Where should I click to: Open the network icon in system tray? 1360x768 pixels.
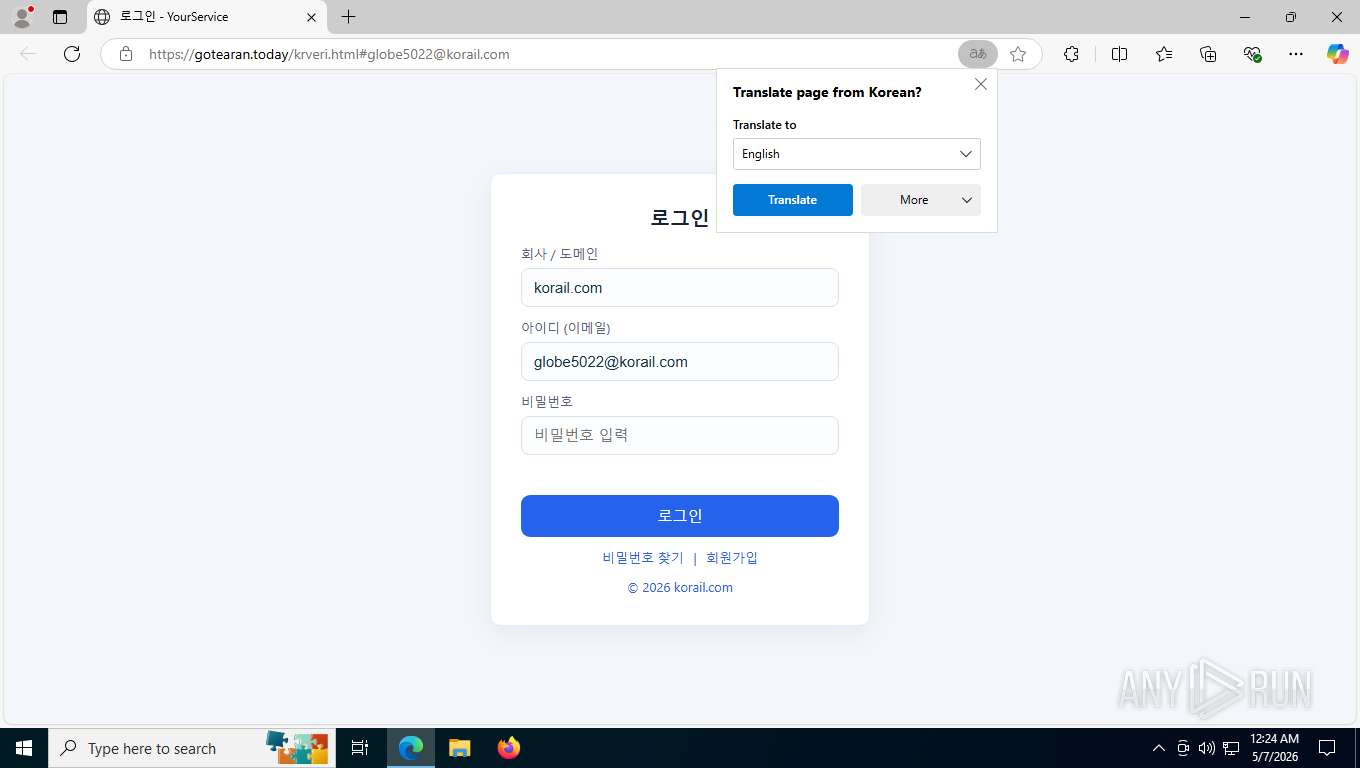(1231, 748)
